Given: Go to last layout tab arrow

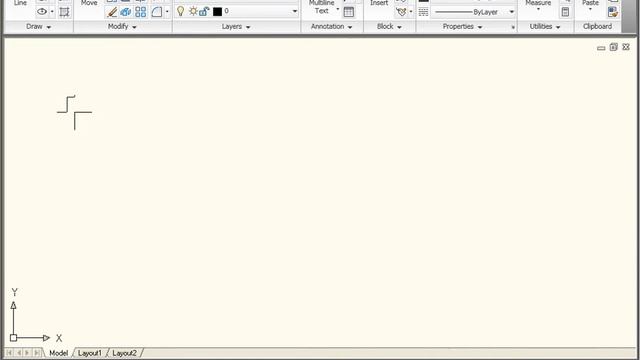Looking at the screenshot, I should point(37,353).
